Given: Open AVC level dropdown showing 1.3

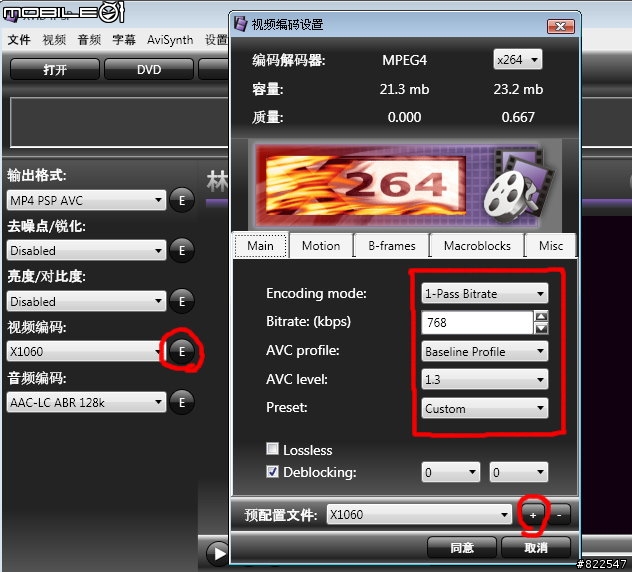Looking at the screenshot, I should (484, 380).
